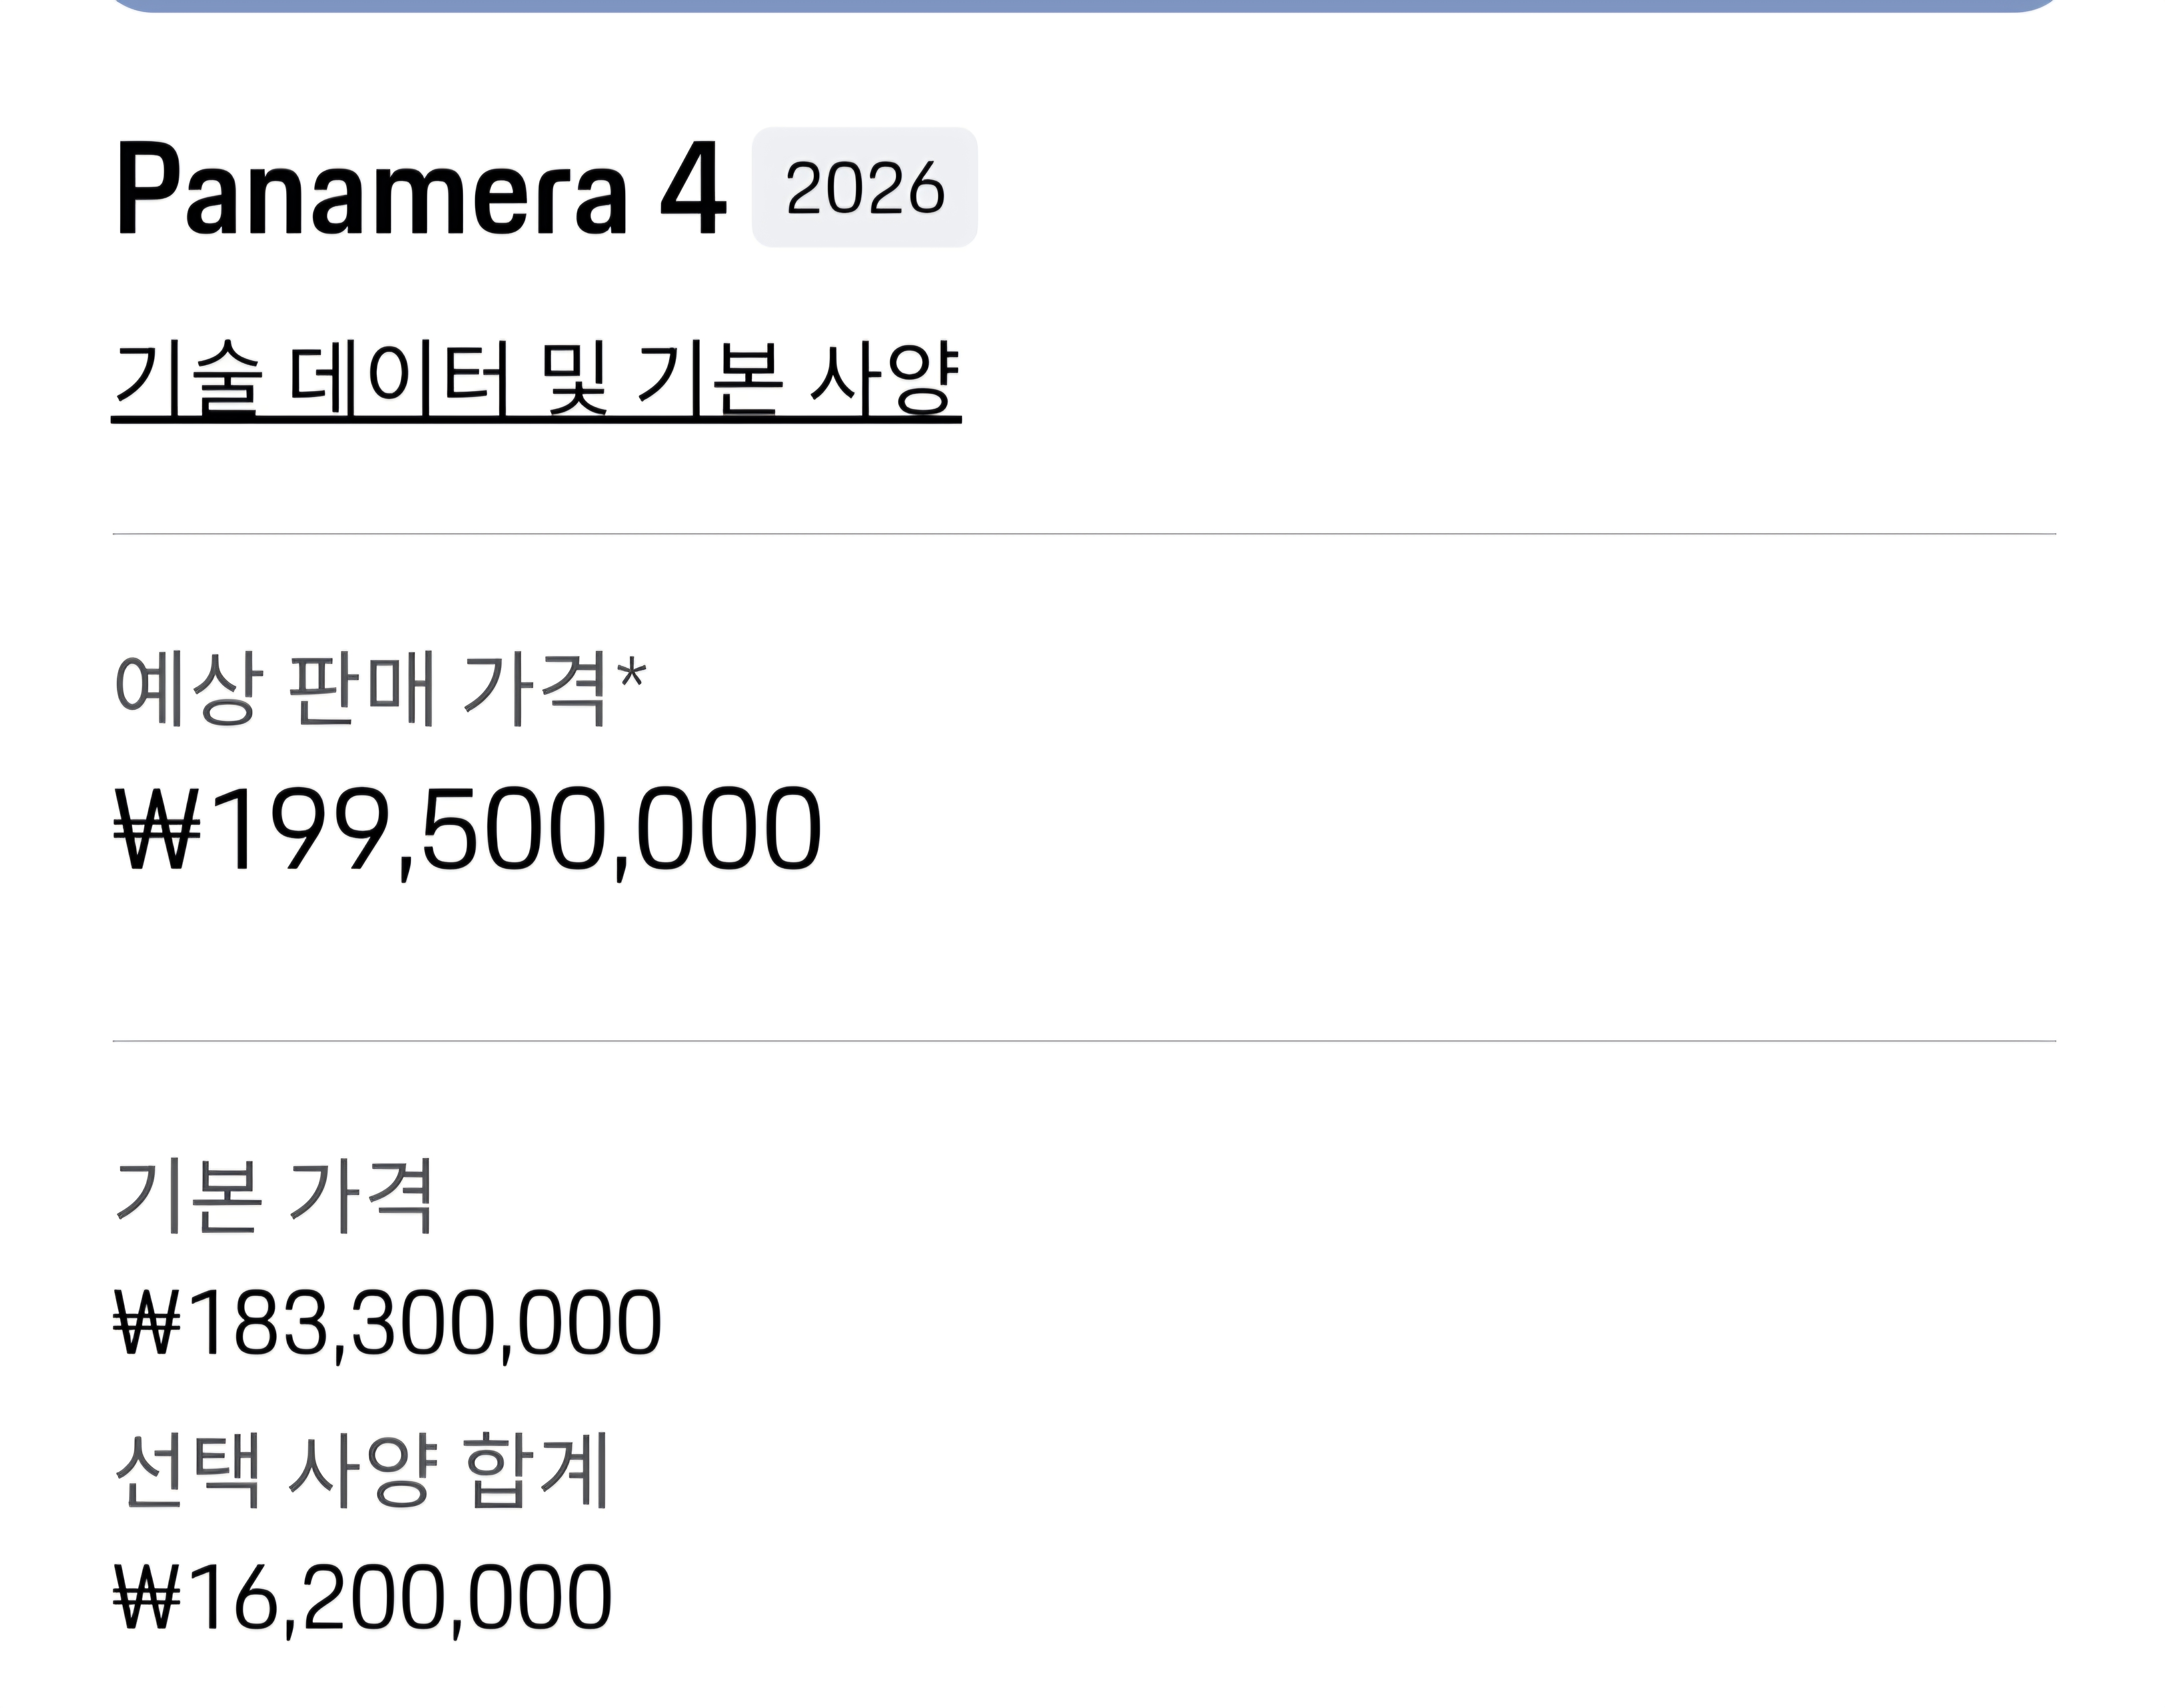Click the ₩183,300,000 base price
This screenshot has height=1708, width=2165.
(388, 1323)
